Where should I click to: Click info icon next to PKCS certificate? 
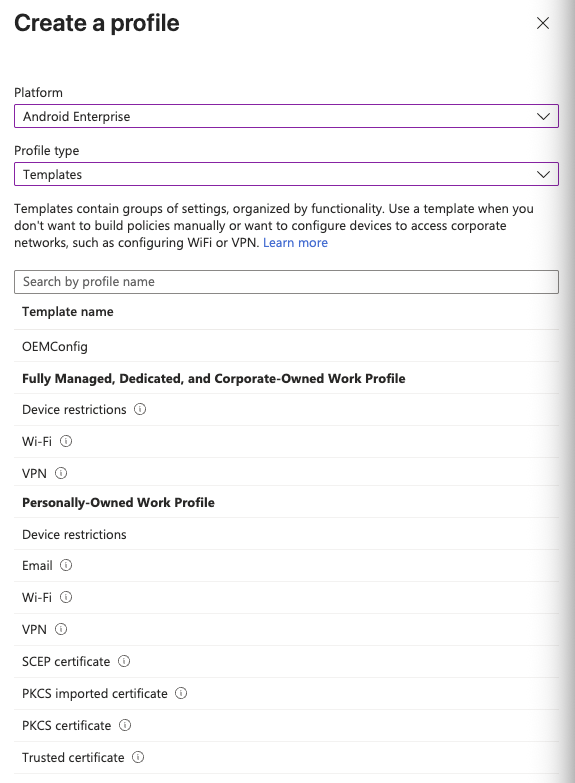(125, 725)
